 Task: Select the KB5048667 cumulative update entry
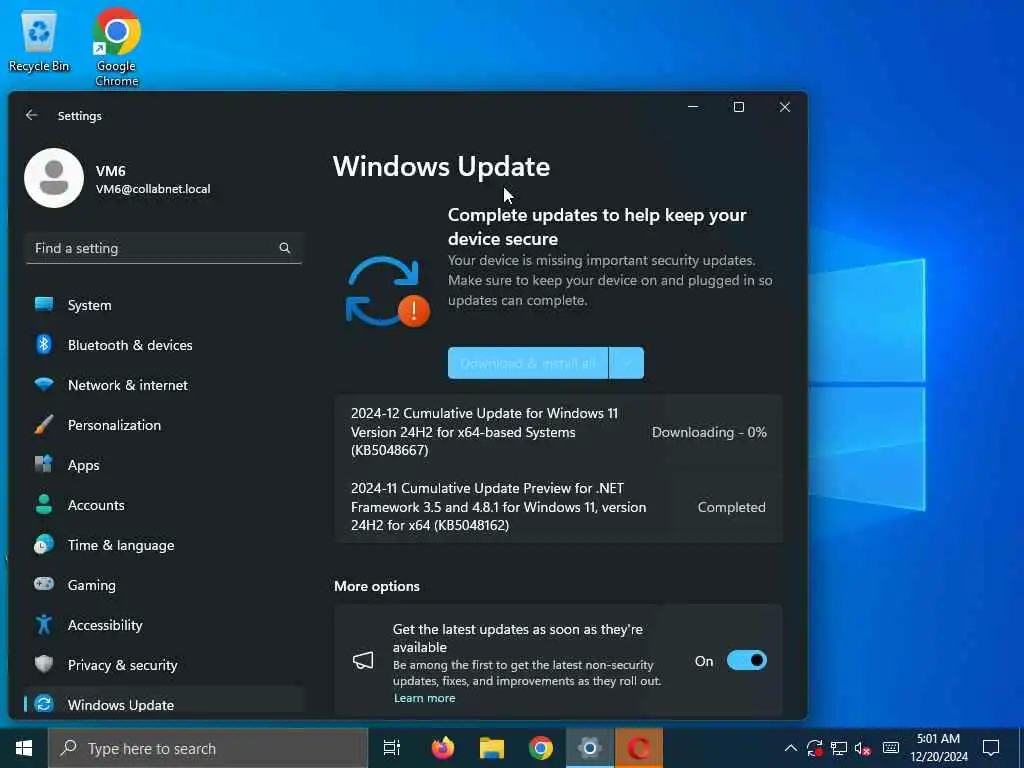[558, 432]
